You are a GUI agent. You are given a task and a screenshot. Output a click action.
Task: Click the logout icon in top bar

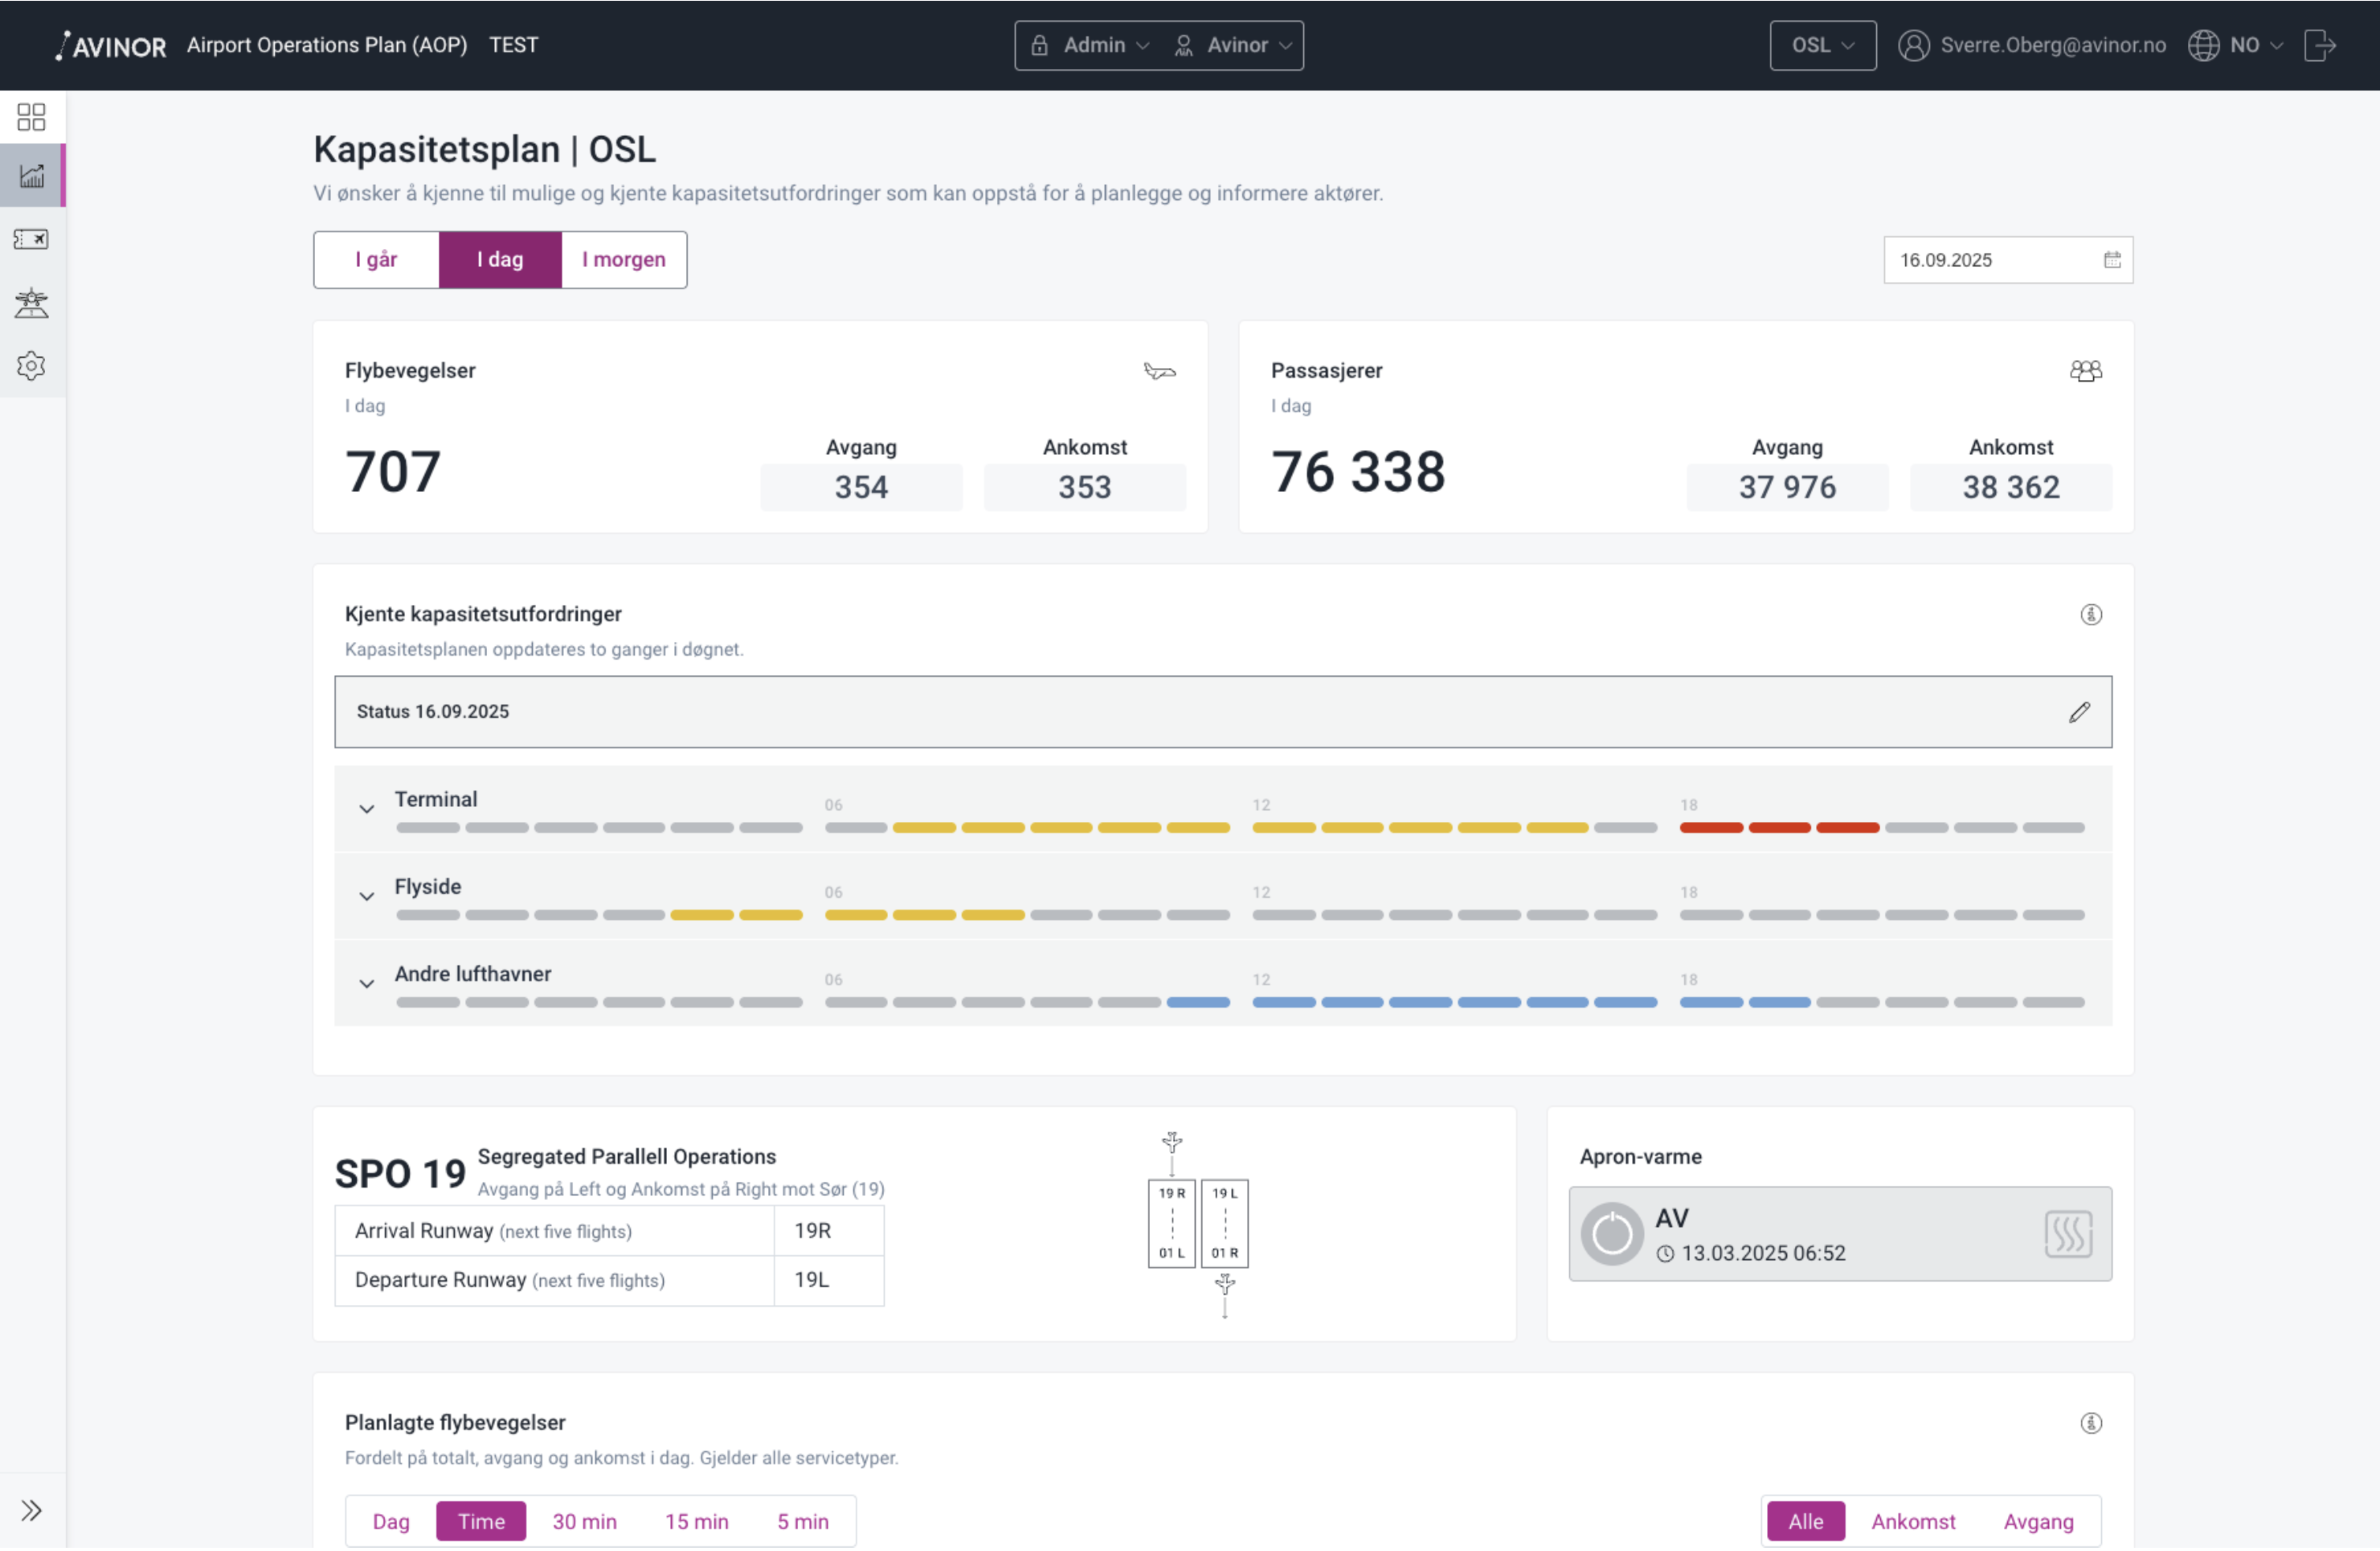pos(2319,45)
